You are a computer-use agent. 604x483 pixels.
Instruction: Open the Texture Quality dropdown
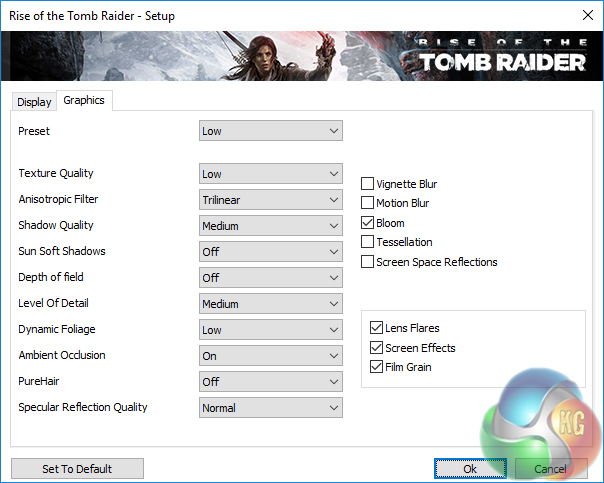click(270, 174)
